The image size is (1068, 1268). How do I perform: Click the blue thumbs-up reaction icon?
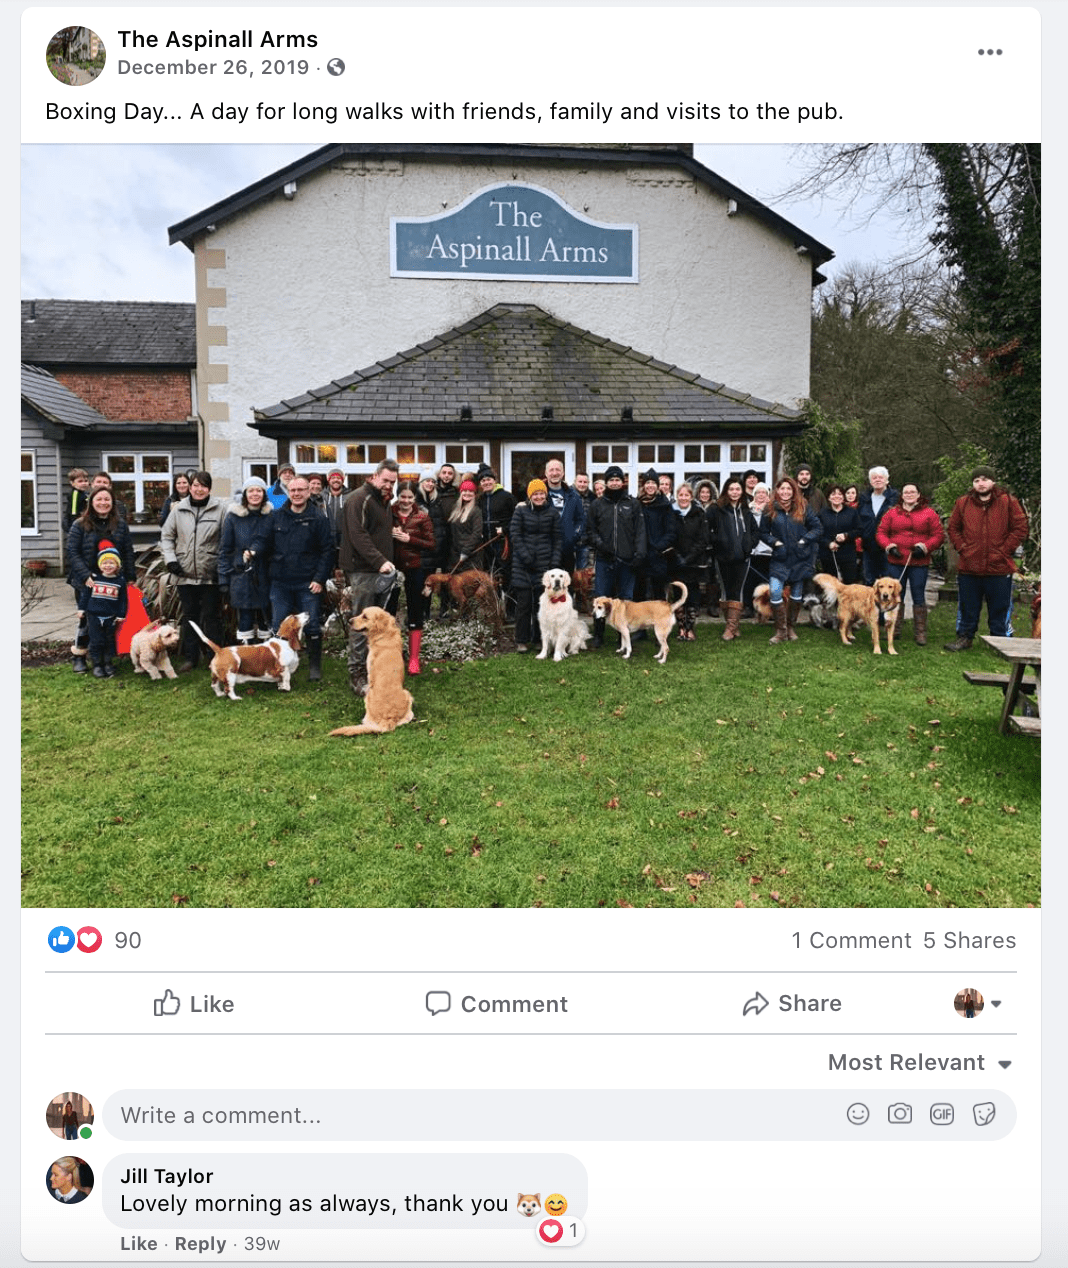[61, 939]
